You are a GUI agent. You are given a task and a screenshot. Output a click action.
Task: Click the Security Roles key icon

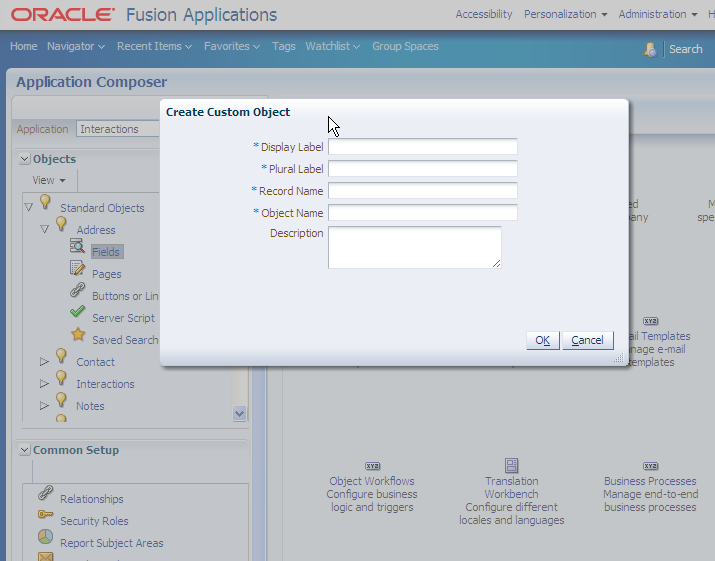[46, 514]
